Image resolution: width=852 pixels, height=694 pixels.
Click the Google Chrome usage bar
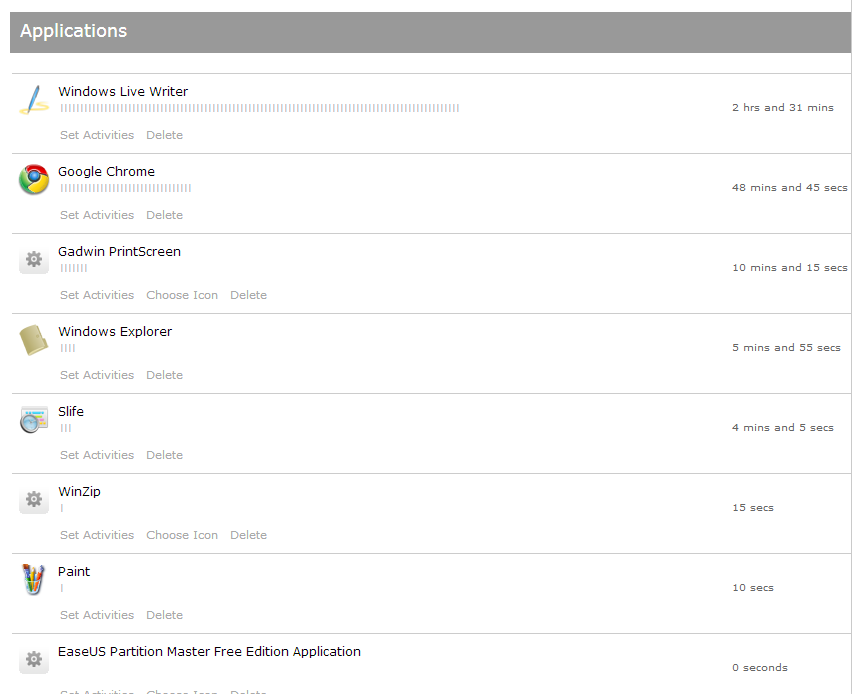[x=126, y=188]
